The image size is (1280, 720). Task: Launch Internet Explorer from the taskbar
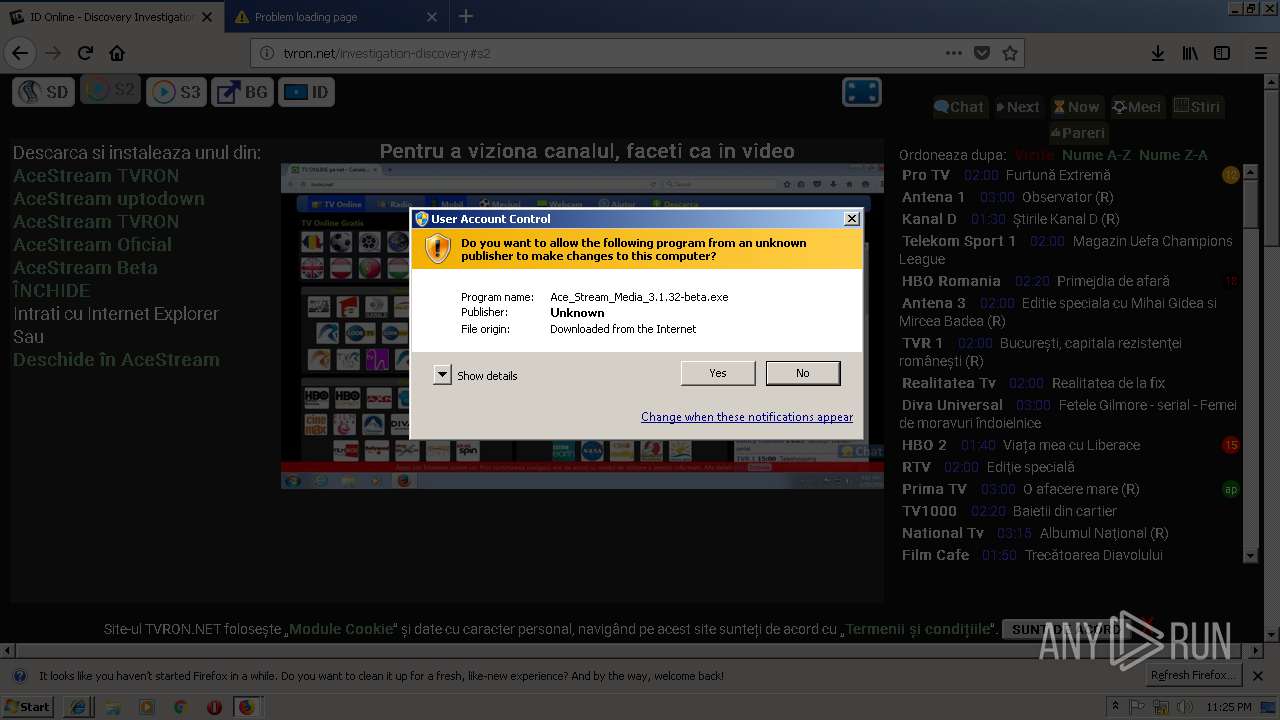[x=78, y=707]
